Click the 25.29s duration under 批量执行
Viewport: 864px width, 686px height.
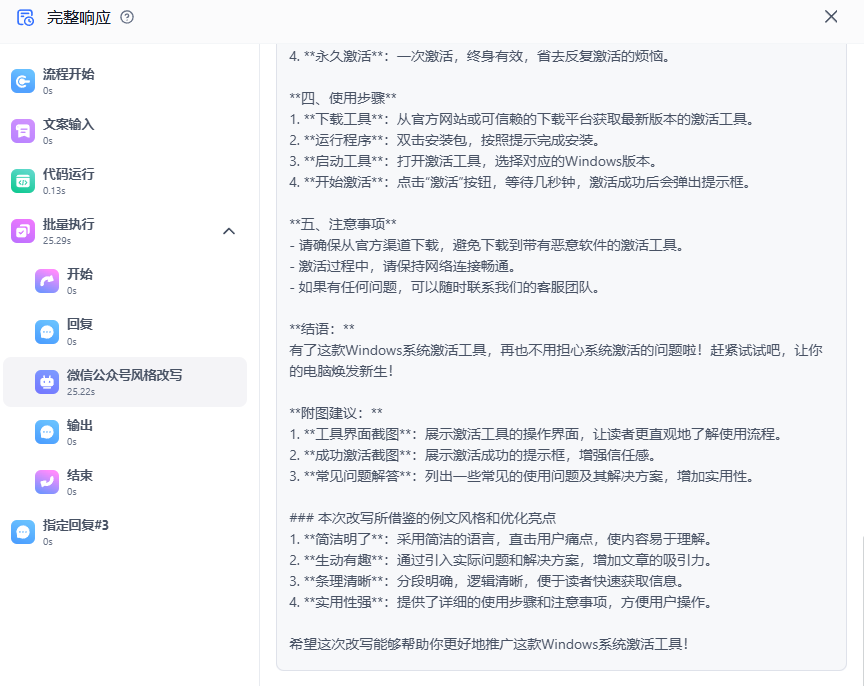pyautogui.click(x=55, y=240)
